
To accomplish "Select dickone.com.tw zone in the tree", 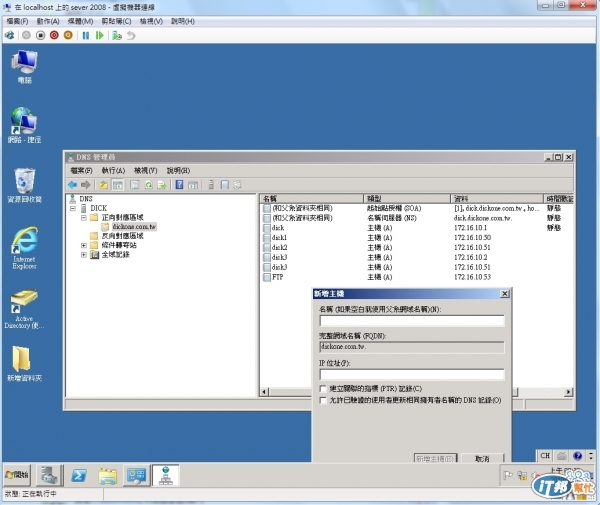I will point(134,227).
